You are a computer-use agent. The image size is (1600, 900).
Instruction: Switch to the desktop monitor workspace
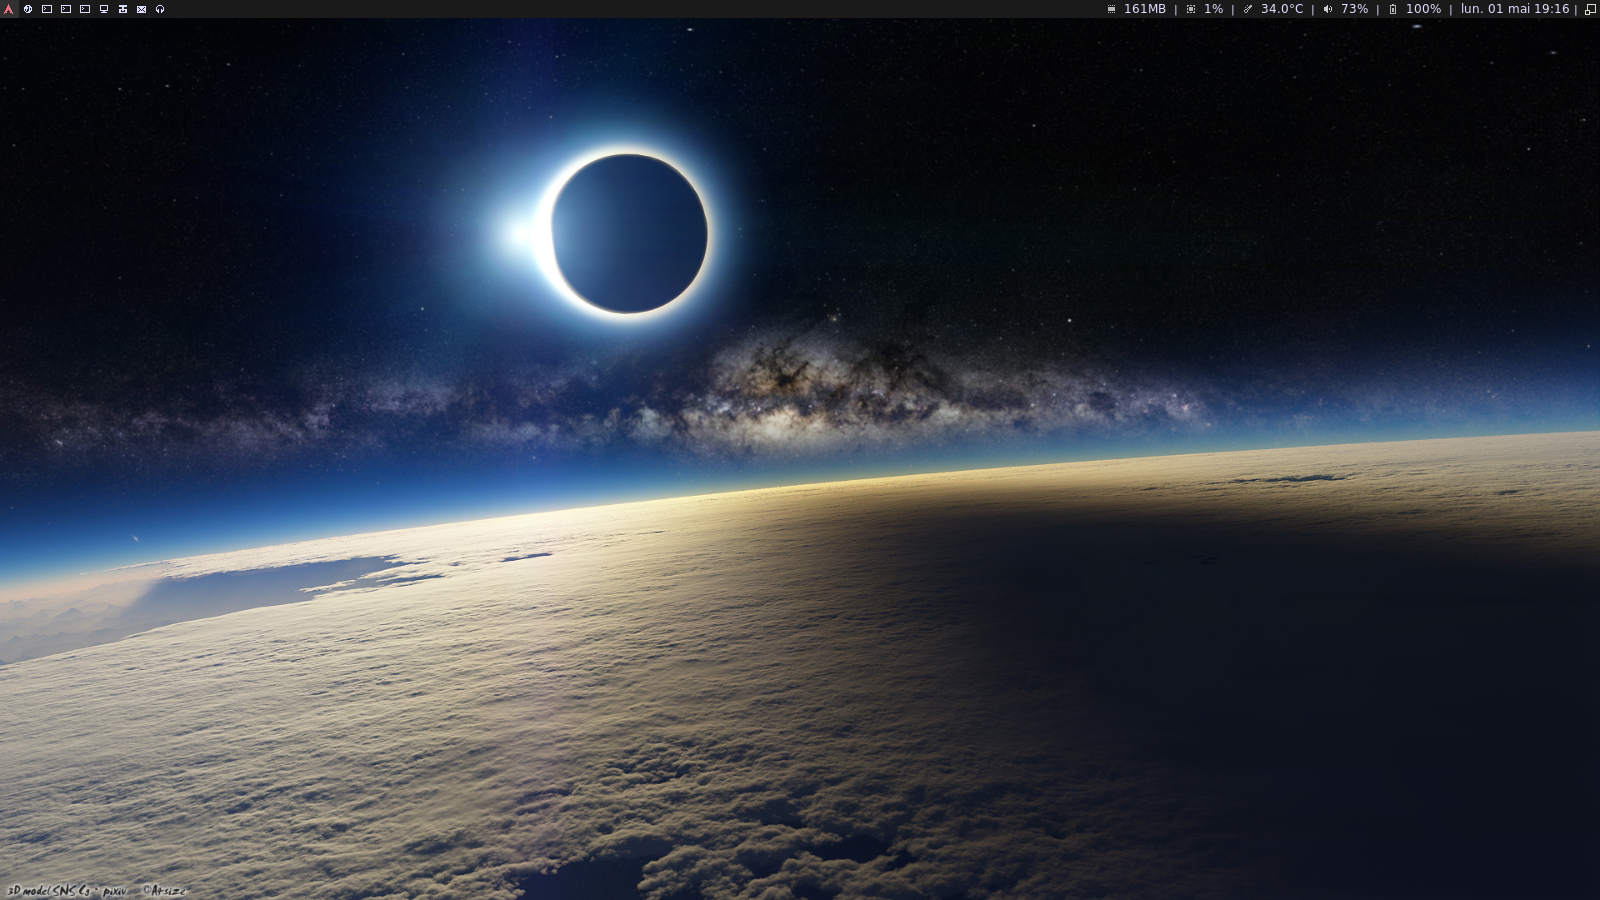click(104, 9)
